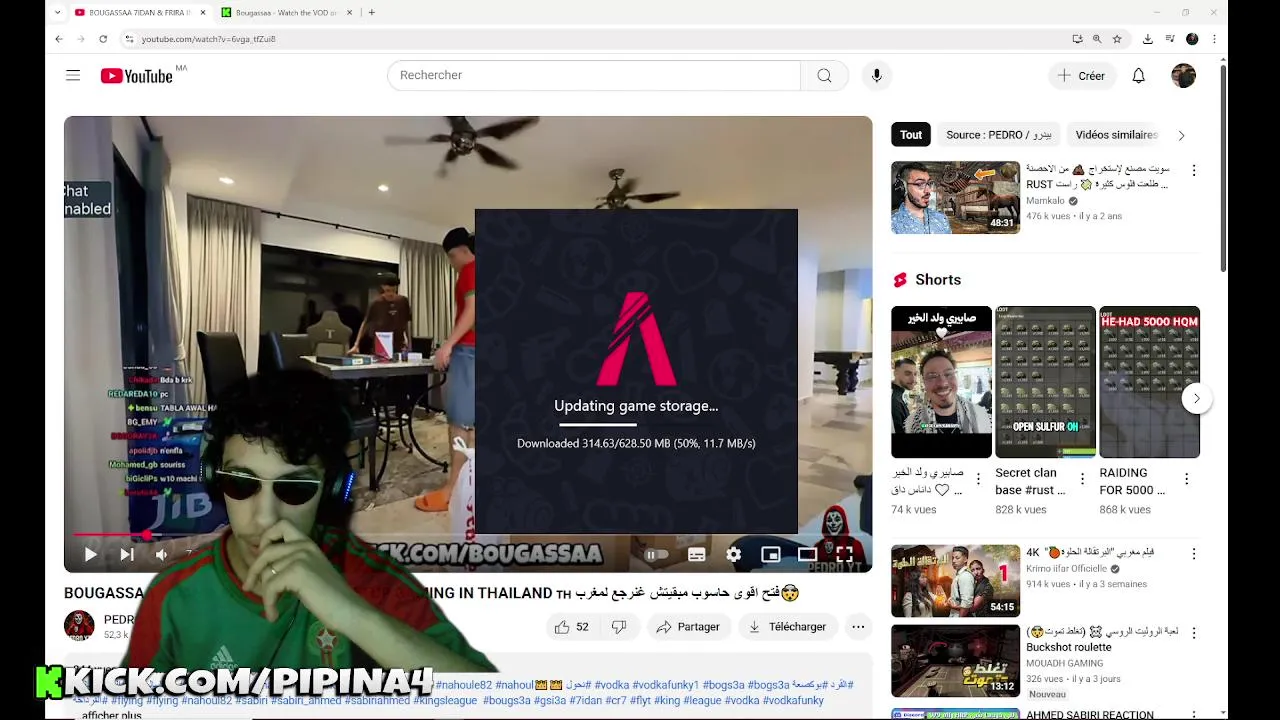Open the browser zoom magnifier icon
1280x720 pixels.
[x=1097, y=39]
